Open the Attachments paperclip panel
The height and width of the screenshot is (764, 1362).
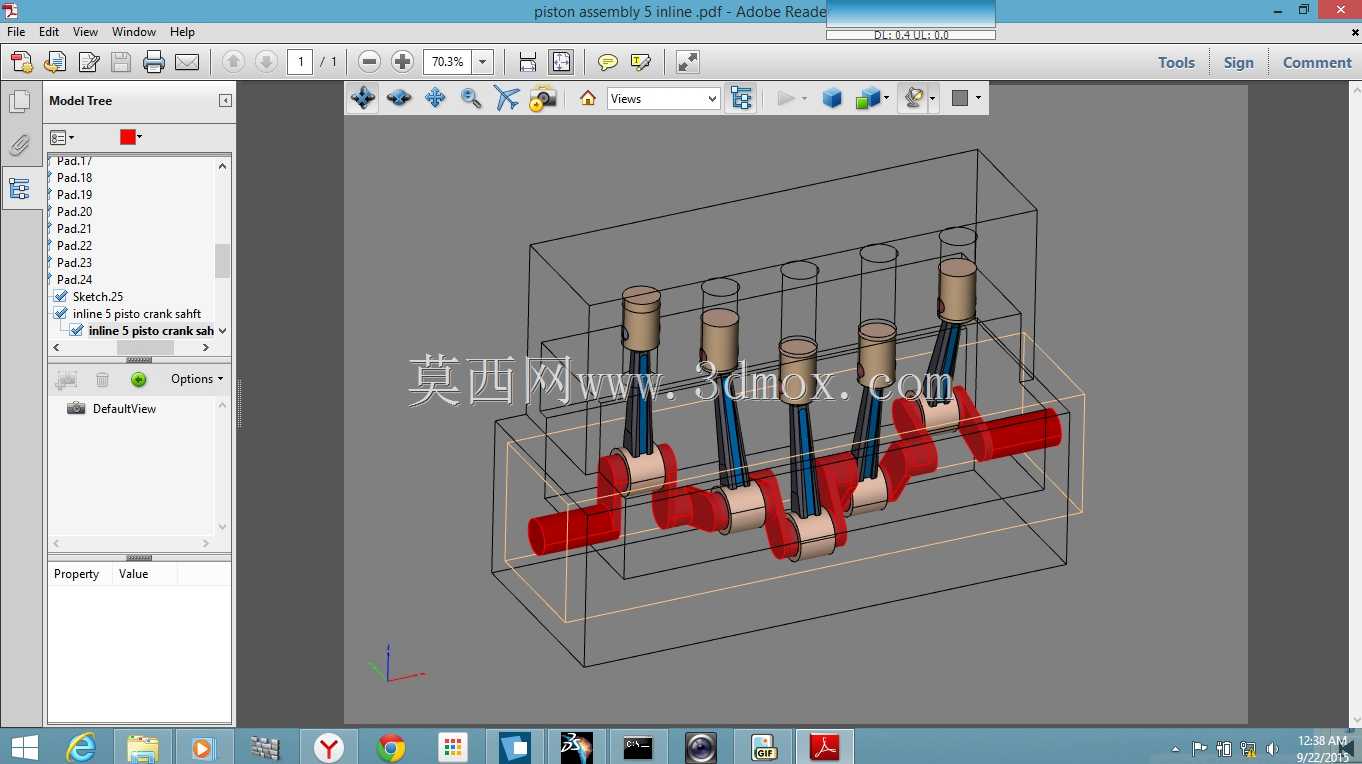(x=20, y=145)
